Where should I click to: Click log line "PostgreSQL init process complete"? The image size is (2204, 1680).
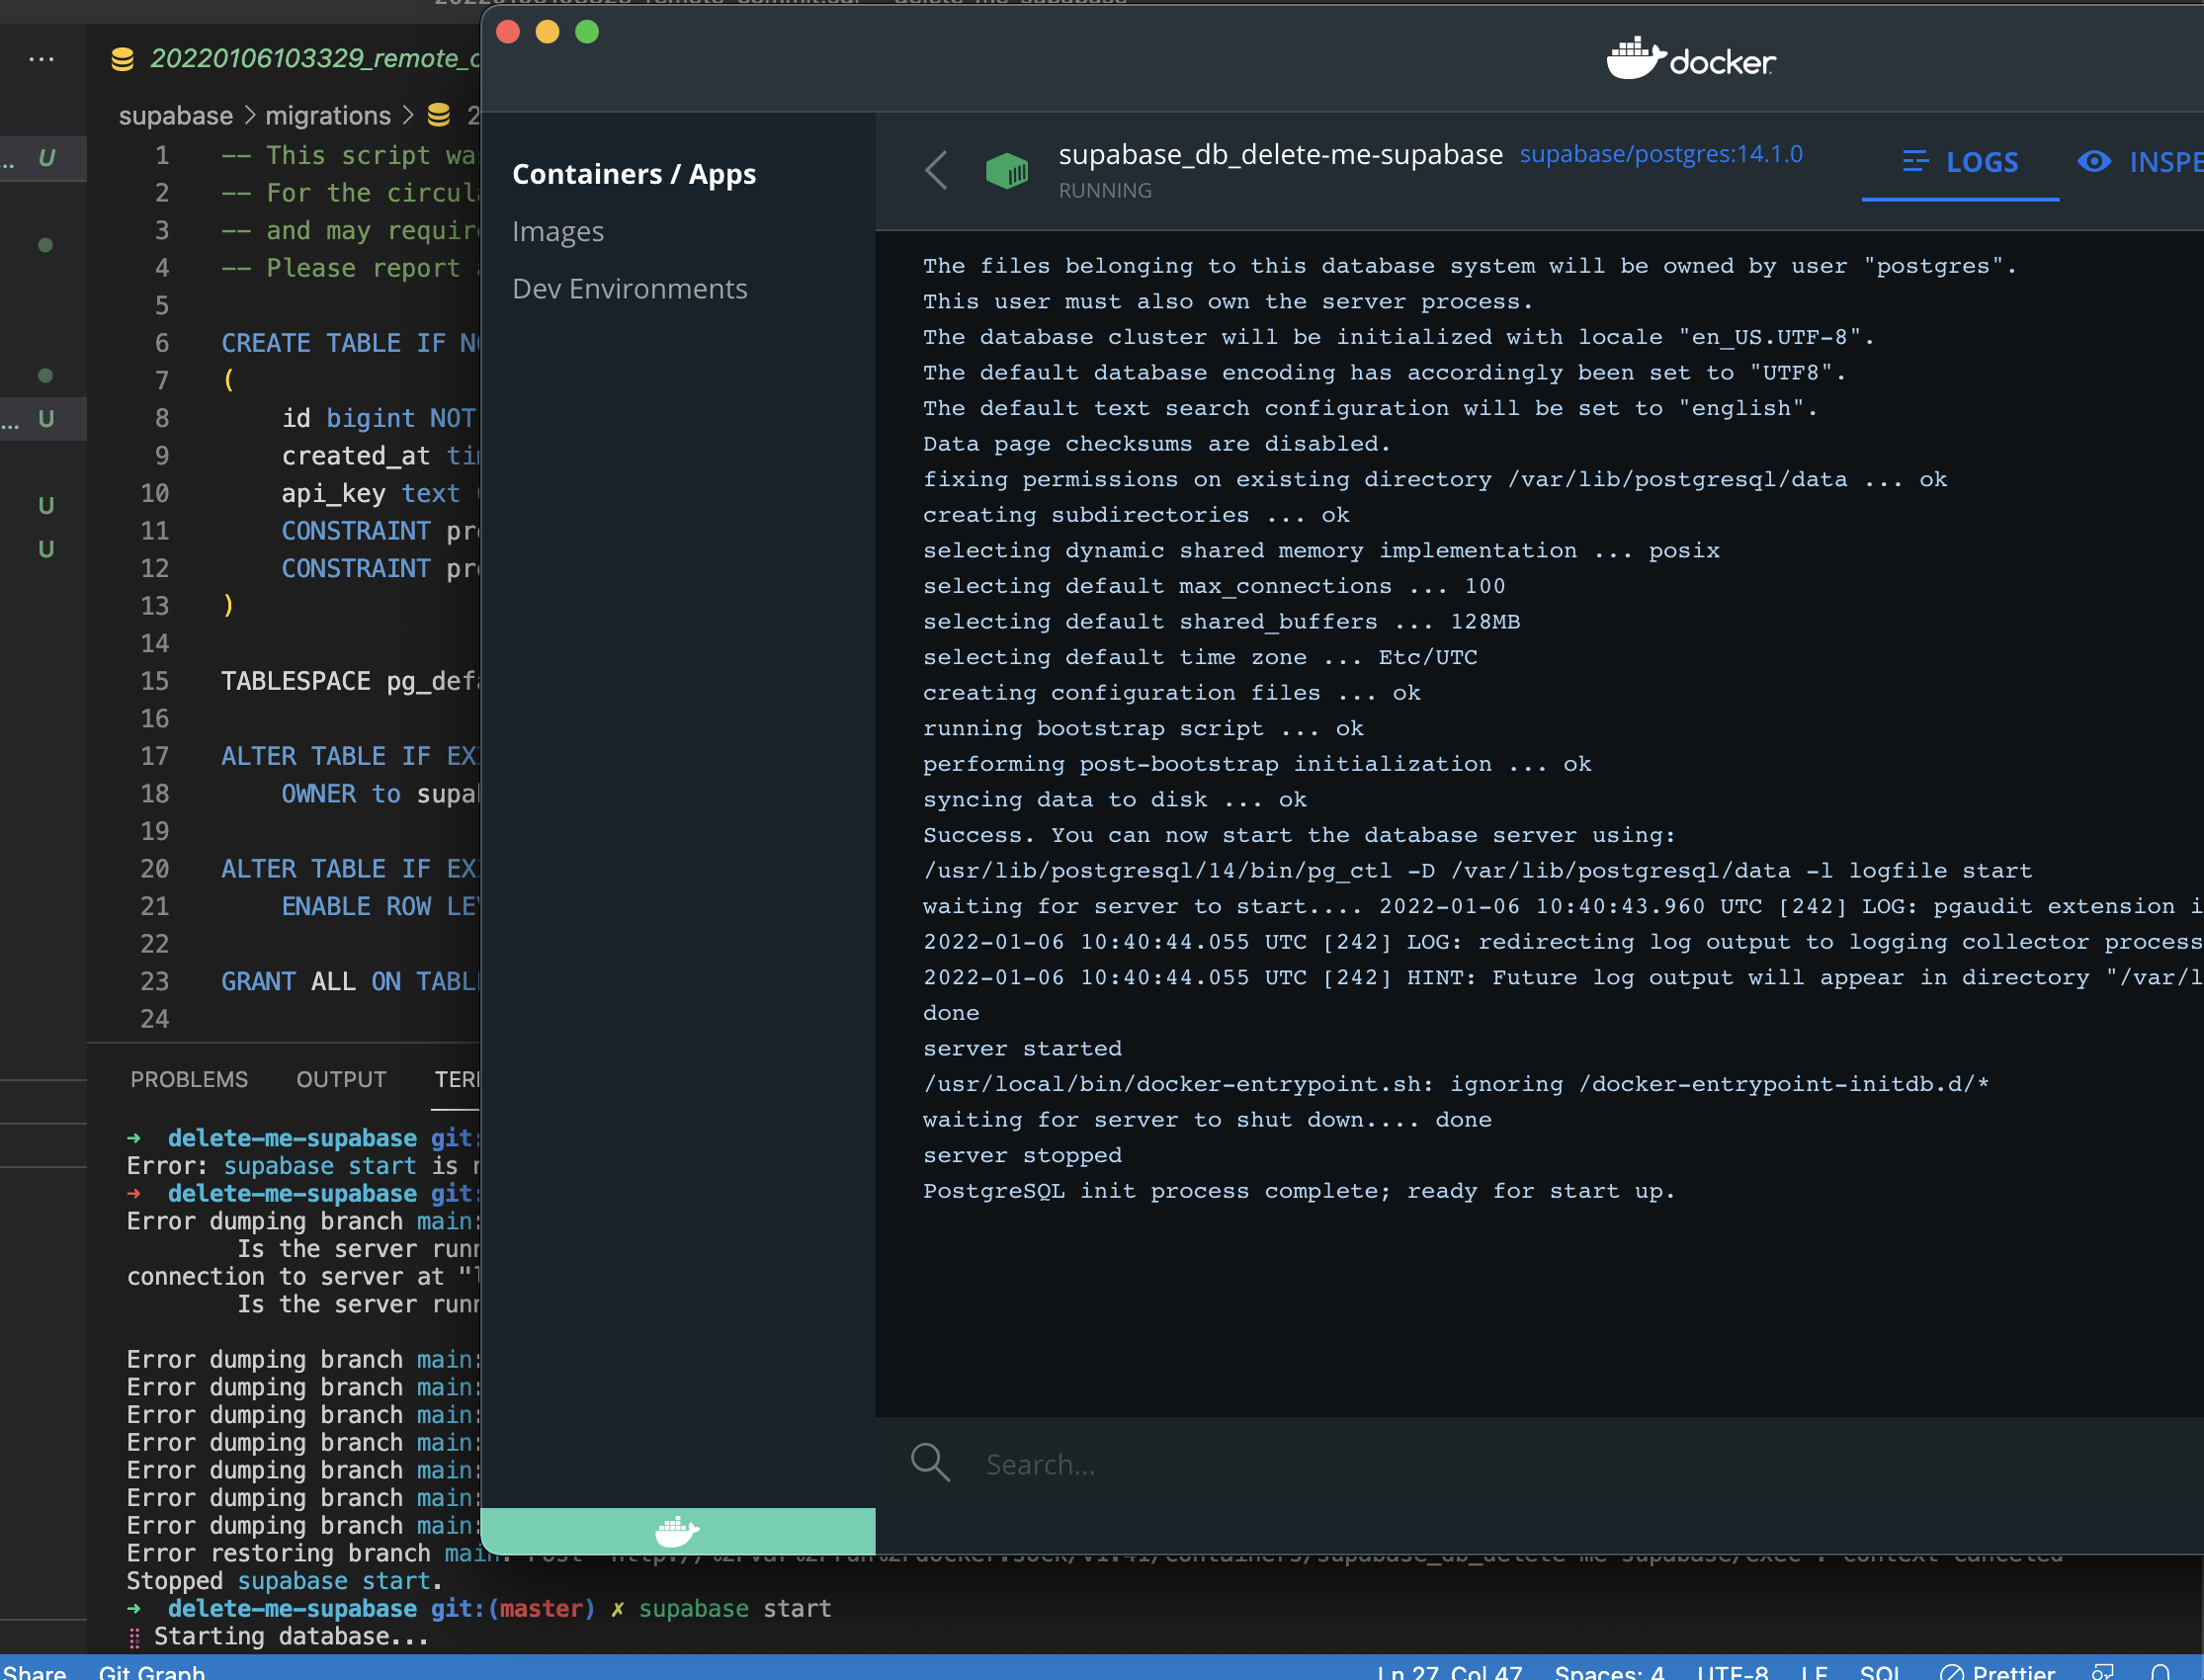tap(1298, 1190)
